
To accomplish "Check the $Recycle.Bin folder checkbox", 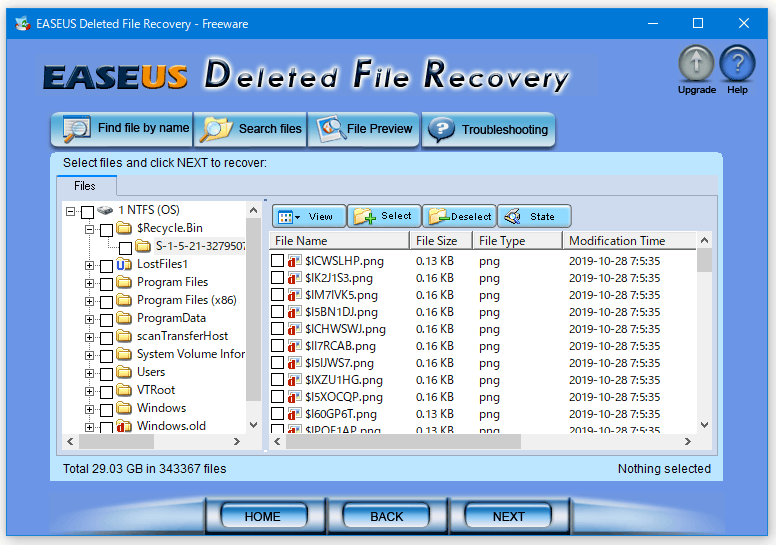I will (106, 230).
